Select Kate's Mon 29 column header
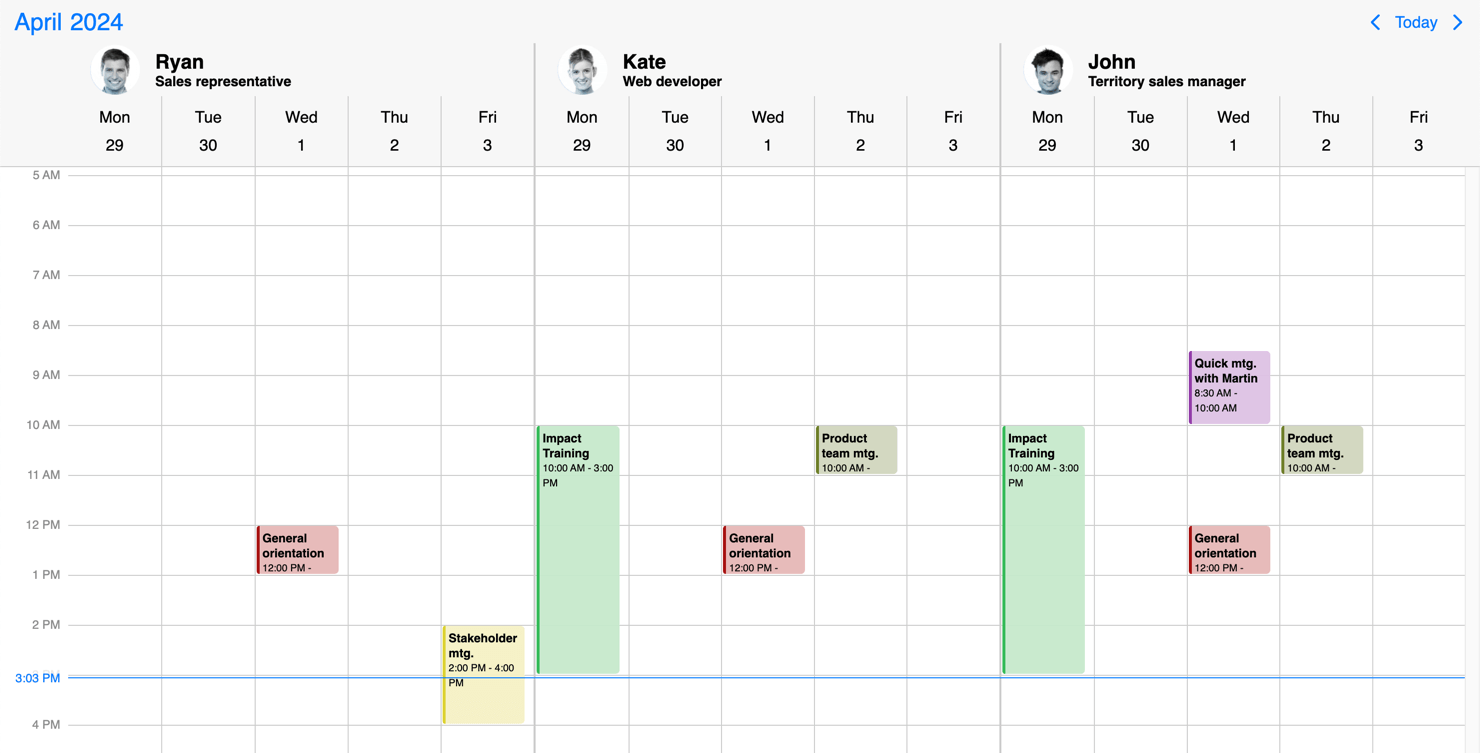 (x=582, y=131)
